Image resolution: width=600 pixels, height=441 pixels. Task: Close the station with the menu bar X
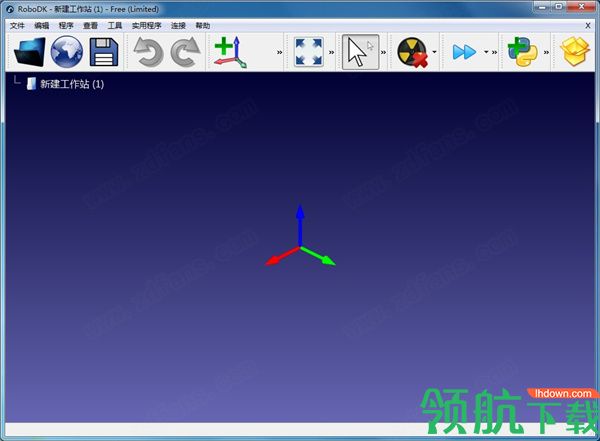[588, 26]
